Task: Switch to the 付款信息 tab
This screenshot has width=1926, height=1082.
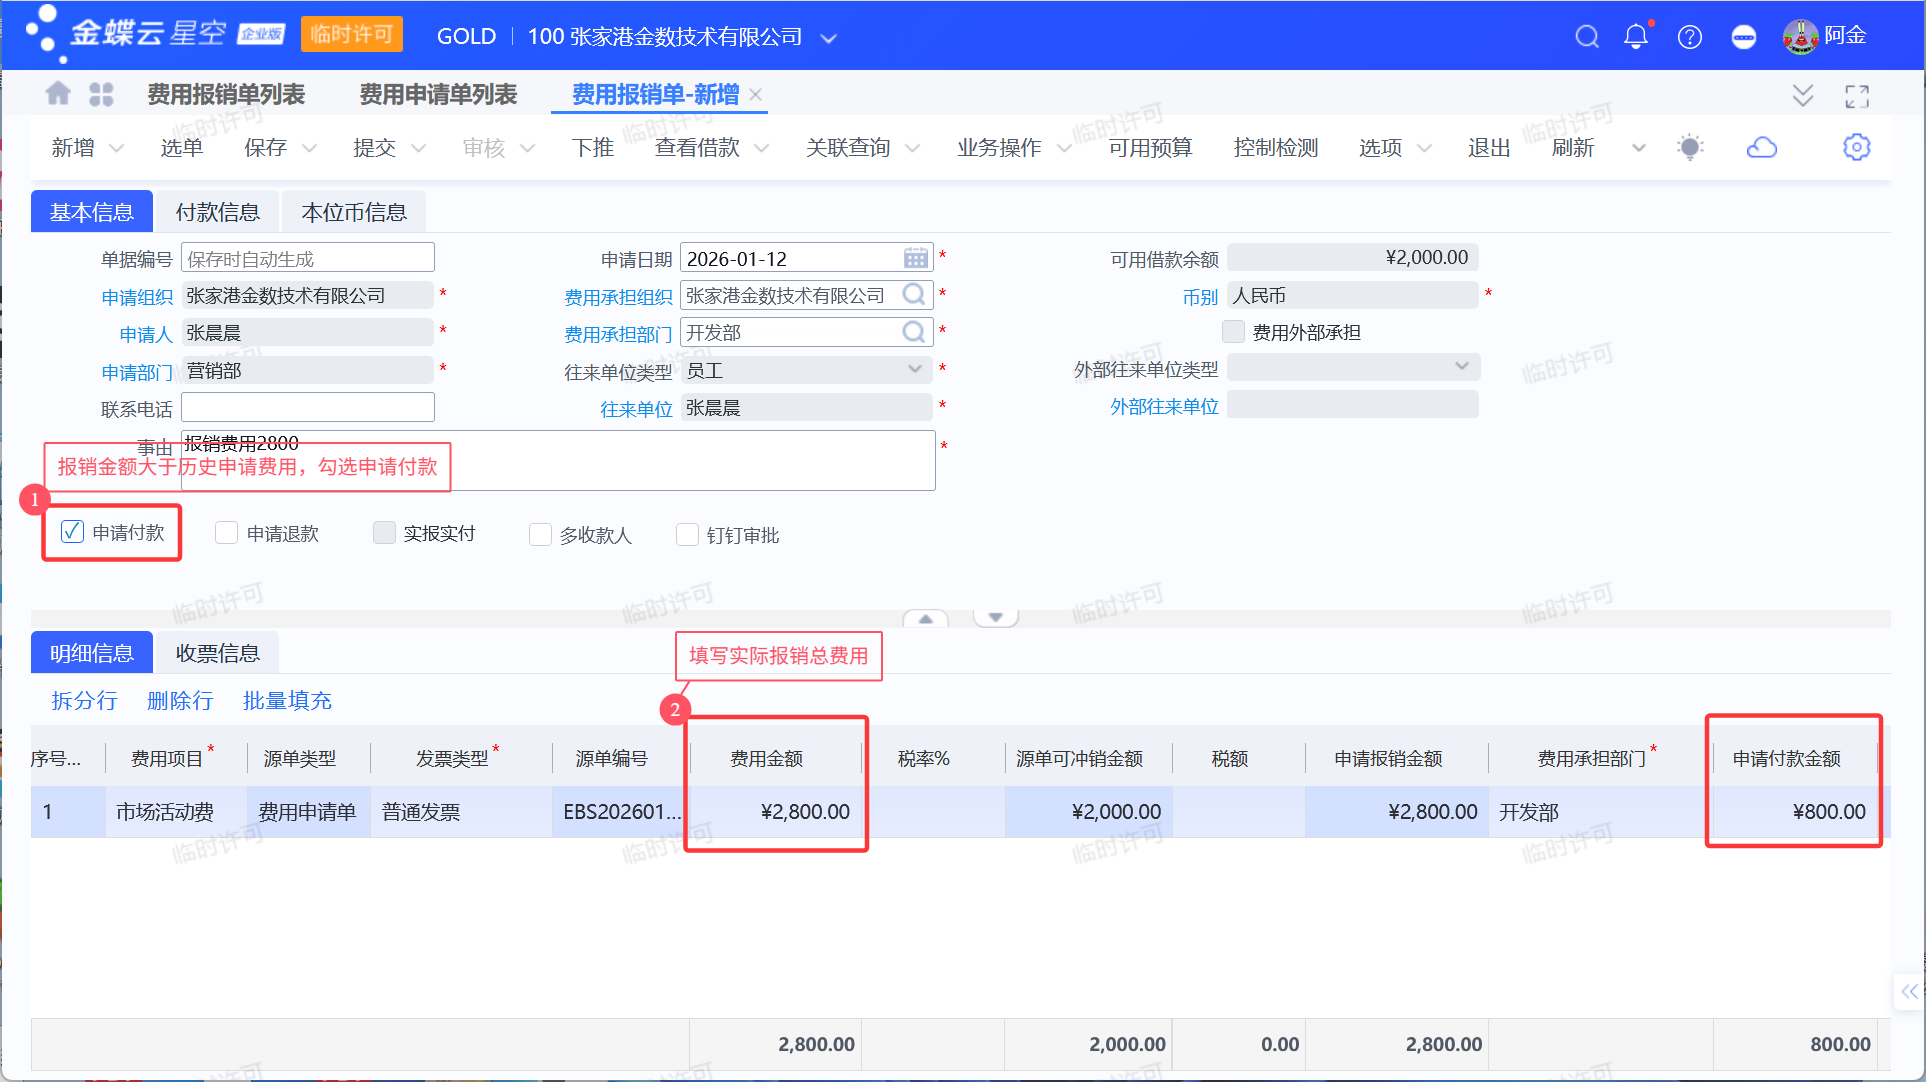Action: [217, 212]
